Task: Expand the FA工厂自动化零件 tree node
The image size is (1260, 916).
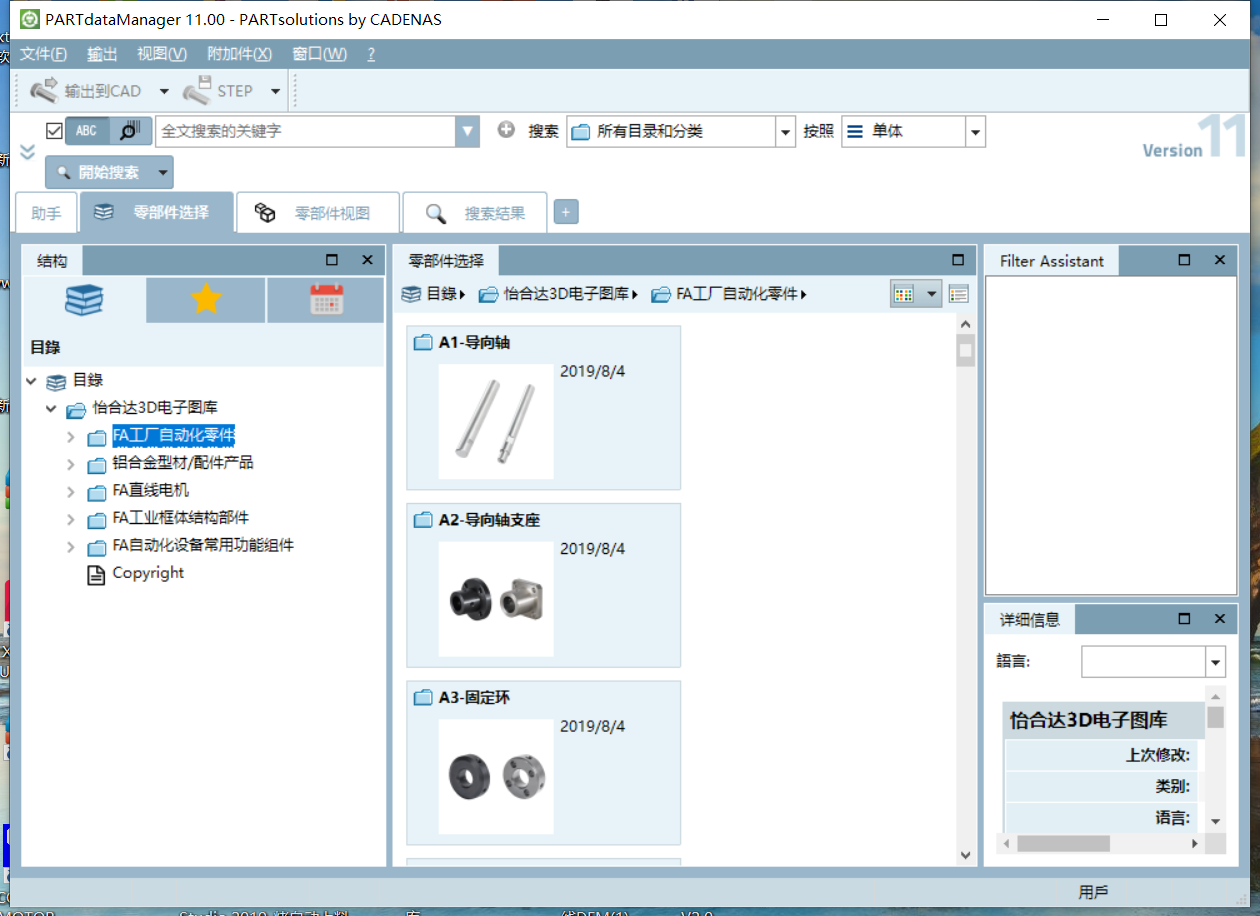Action: click(70, 437)
